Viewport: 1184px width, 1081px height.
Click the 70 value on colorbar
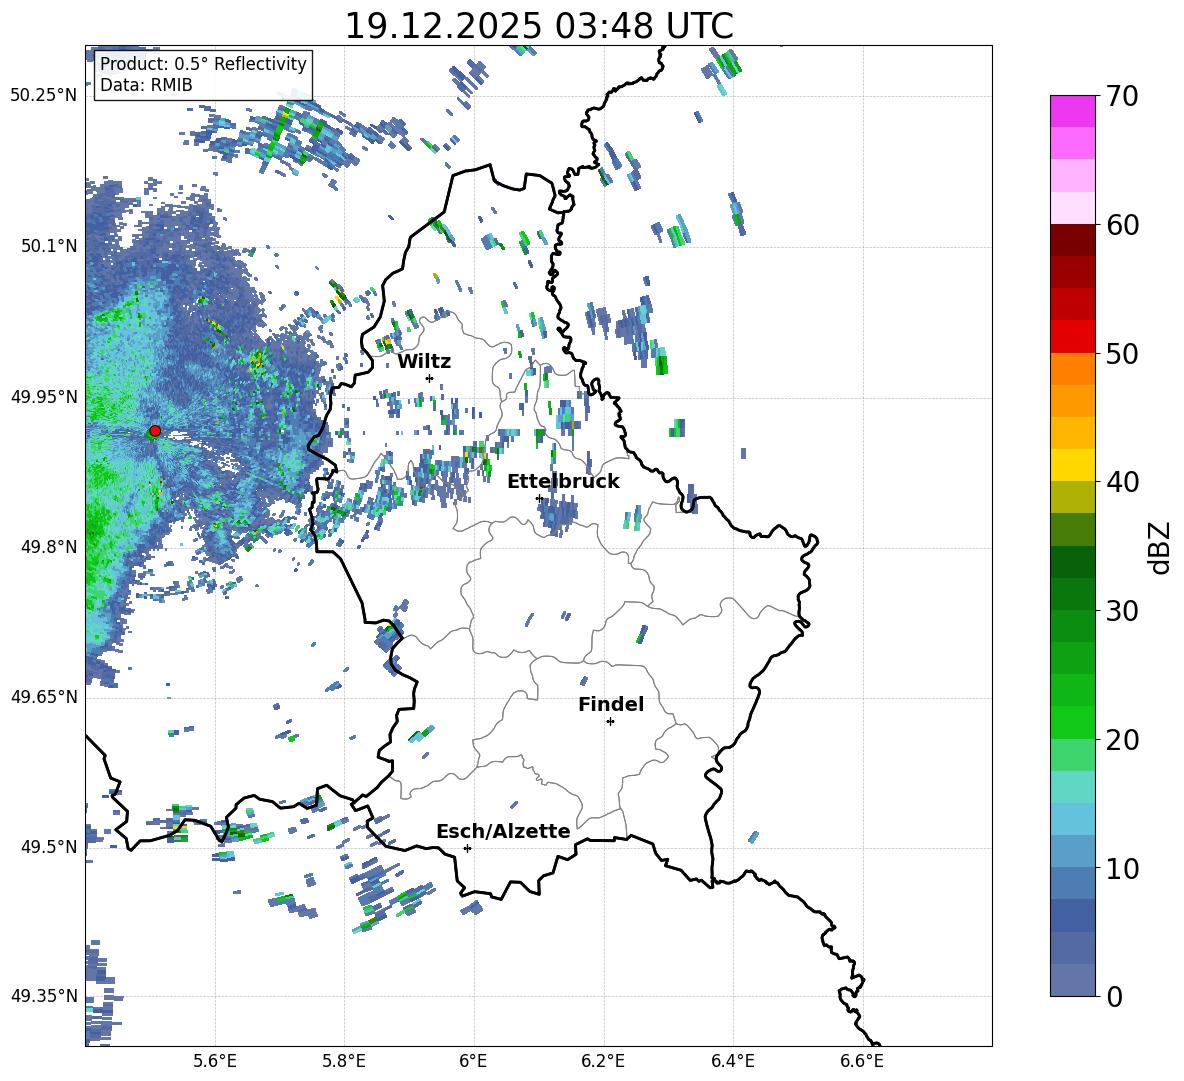coord(1121,97)
